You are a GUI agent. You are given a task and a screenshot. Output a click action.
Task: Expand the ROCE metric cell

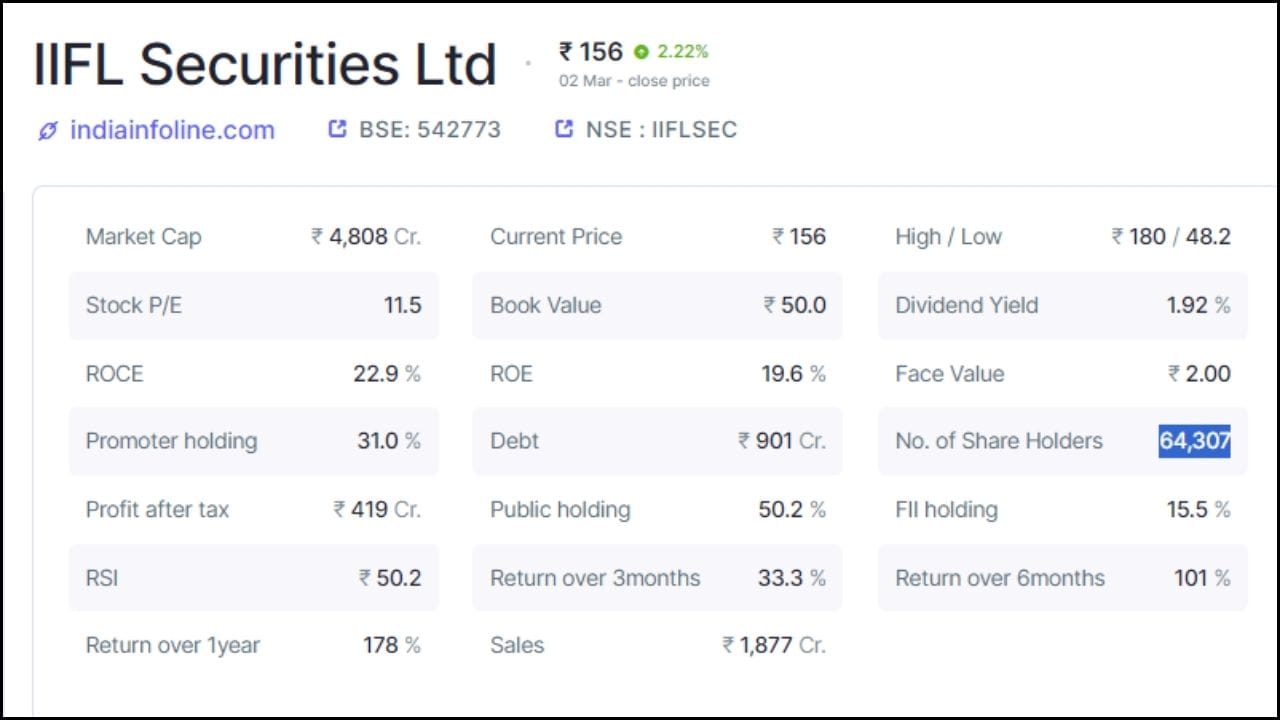[253, 373]
